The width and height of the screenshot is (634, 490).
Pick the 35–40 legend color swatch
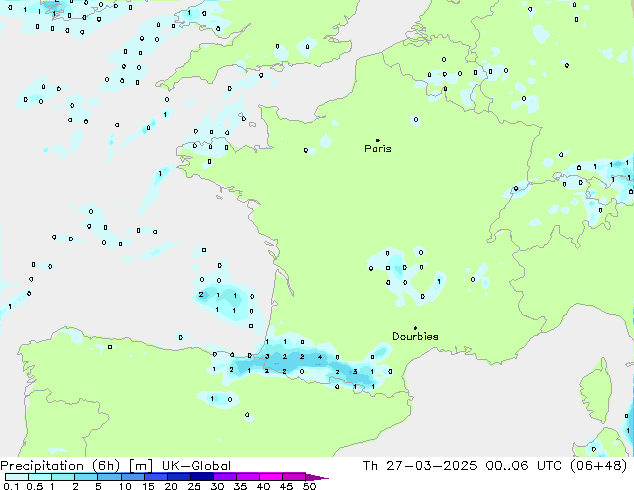pos(247,477)
